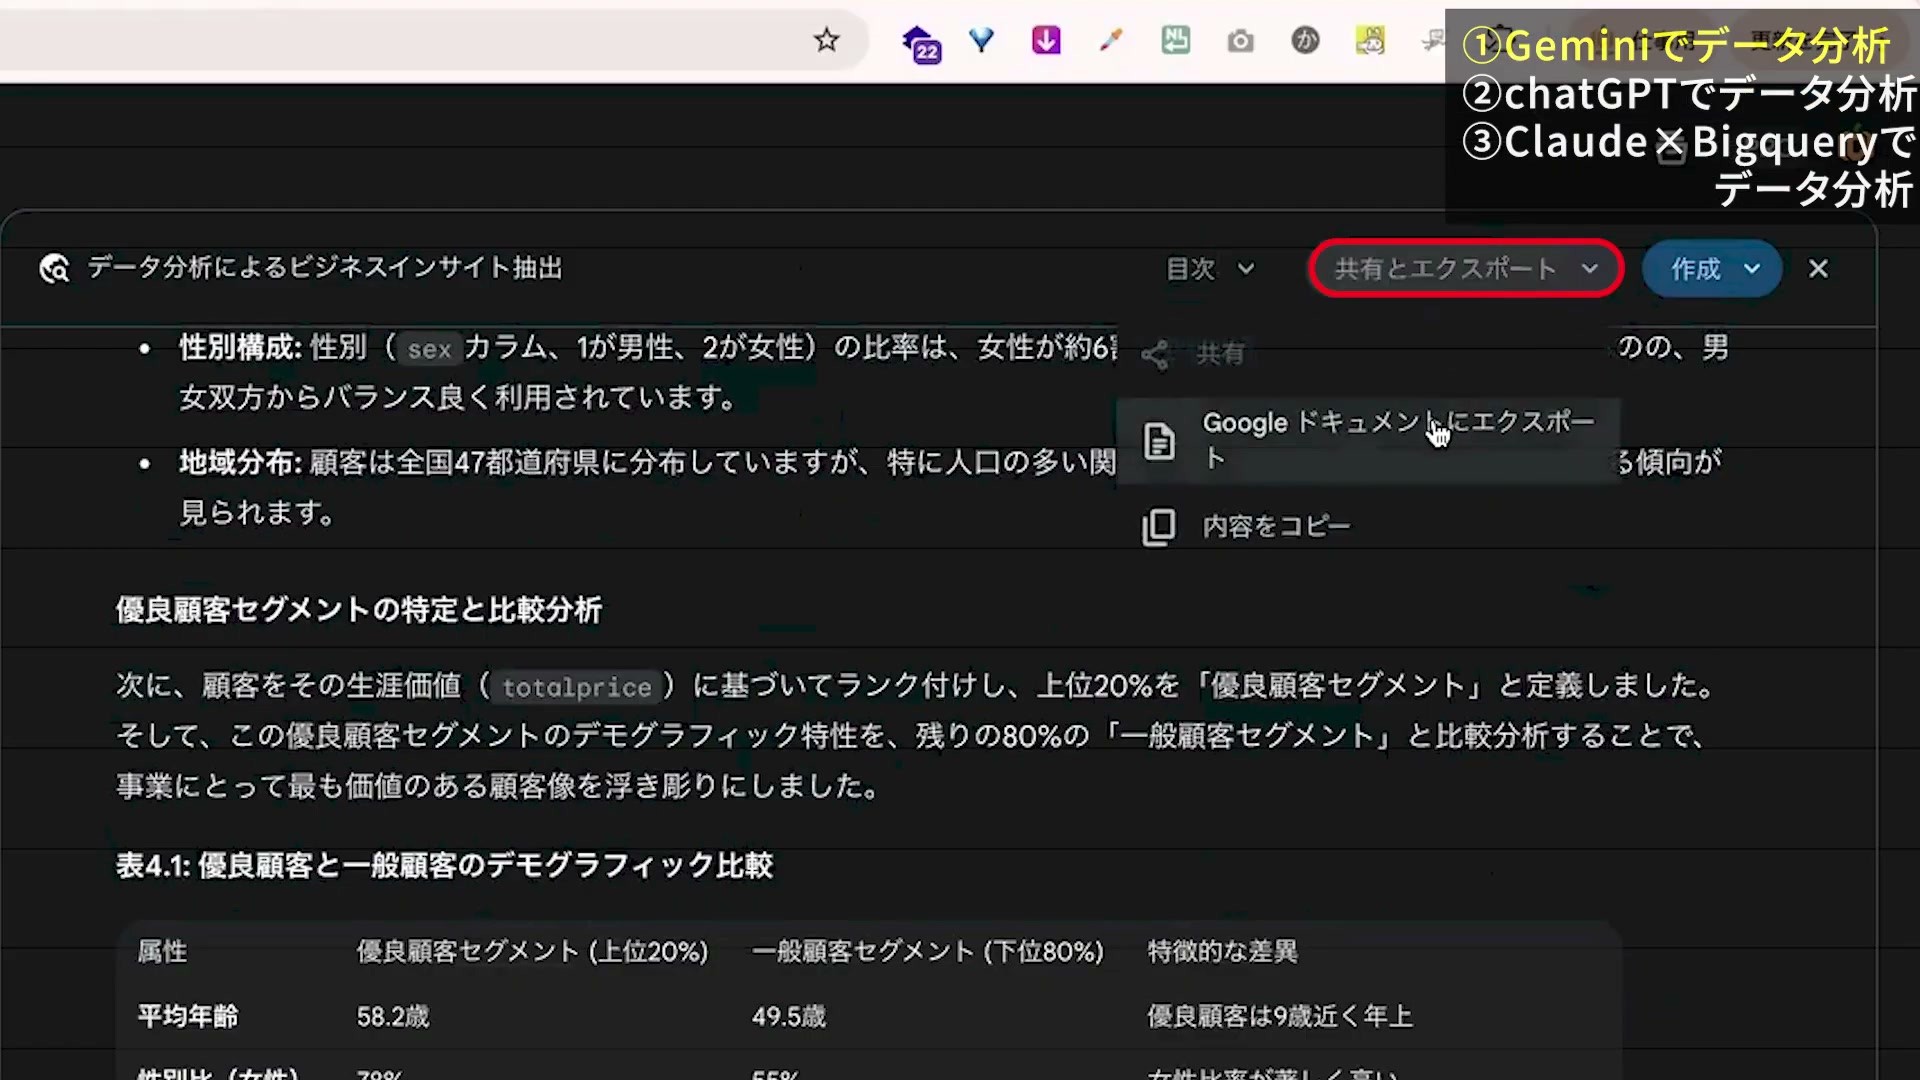1920x1080 pixels.
Task: Choose Google ドキュメントにエクスポート
Action: pyautogui.click(x=1366, y=440)
